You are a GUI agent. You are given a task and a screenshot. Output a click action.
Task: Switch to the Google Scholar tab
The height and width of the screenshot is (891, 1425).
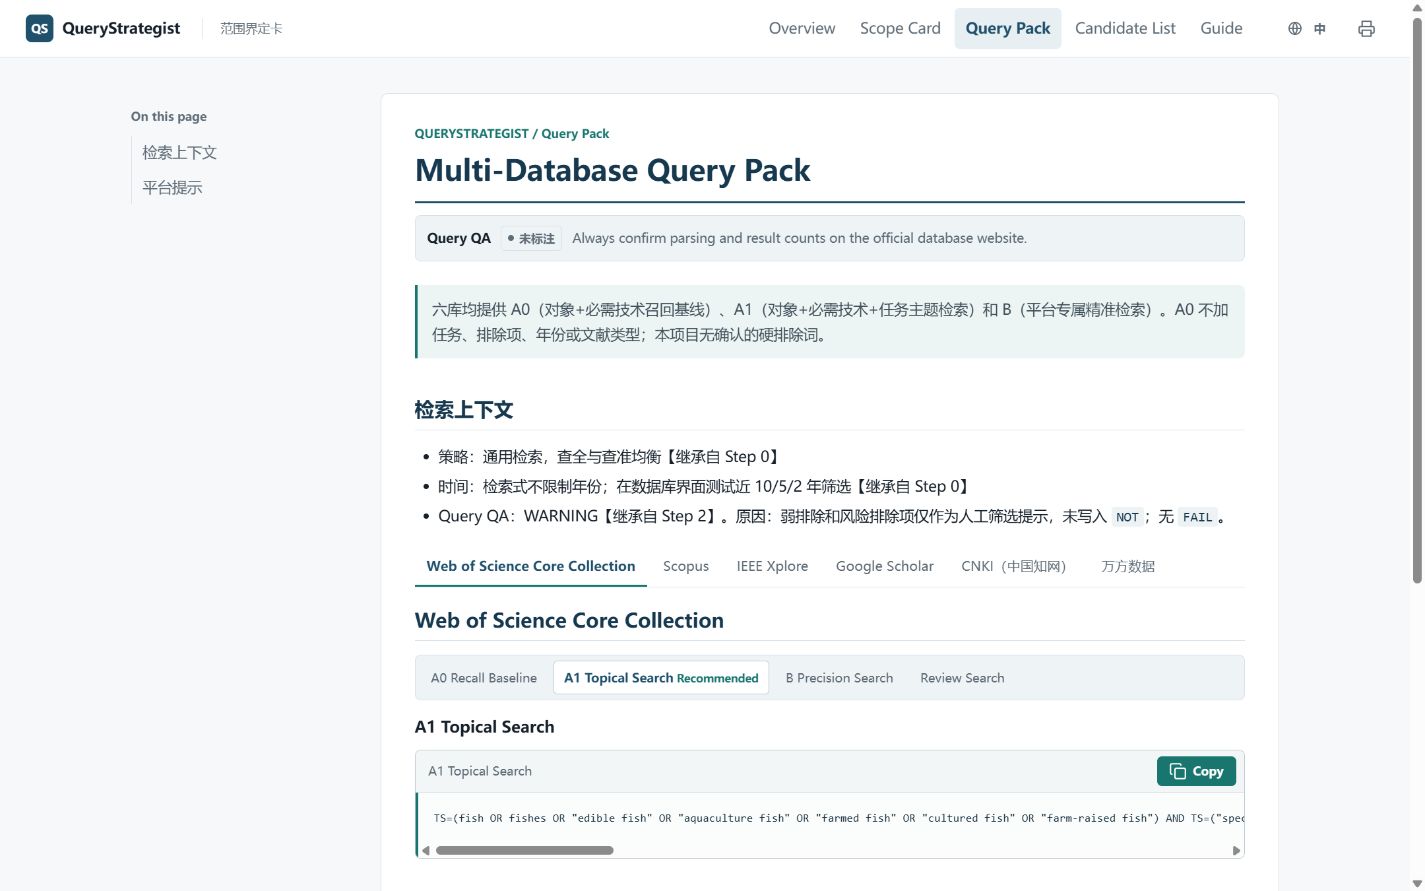[885, 566]
